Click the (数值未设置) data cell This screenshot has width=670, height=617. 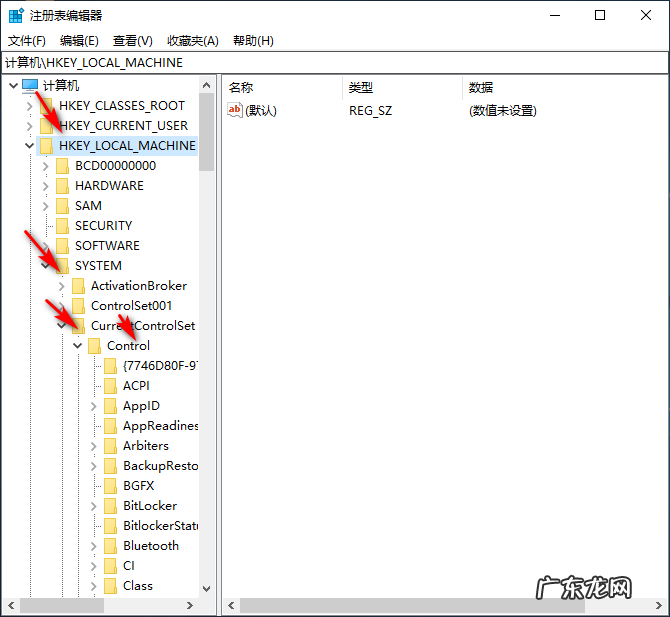502,111
